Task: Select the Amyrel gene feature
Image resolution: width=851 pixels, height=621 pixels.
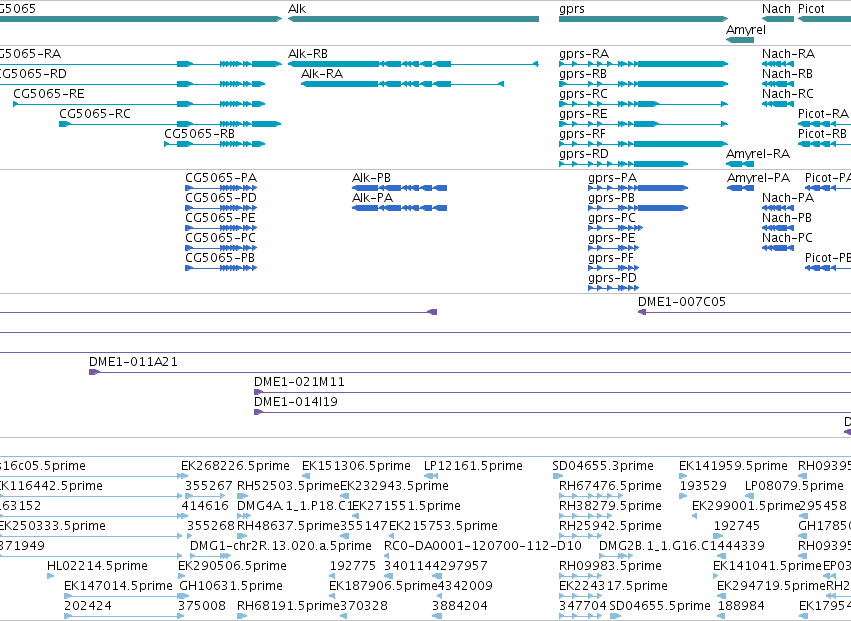Action: [x=740, y=40]
